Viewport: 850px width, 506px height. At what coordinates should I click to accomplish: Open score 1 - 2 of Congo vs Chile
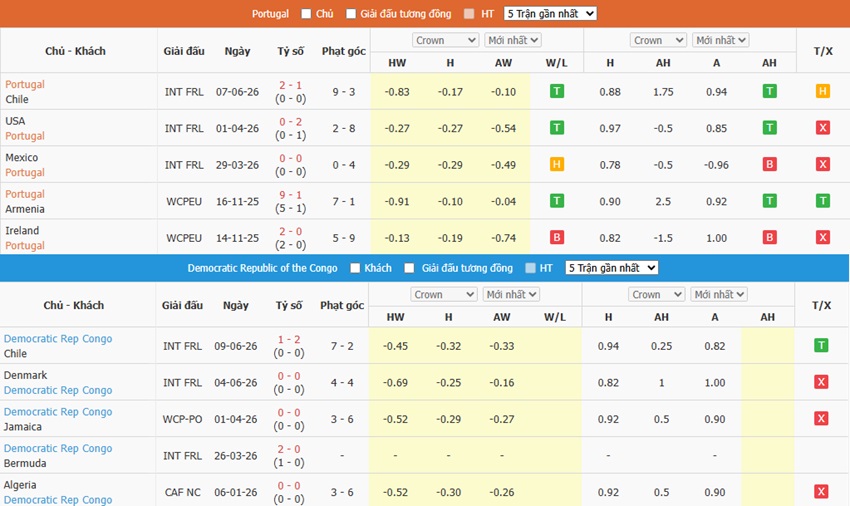(289, 340)
